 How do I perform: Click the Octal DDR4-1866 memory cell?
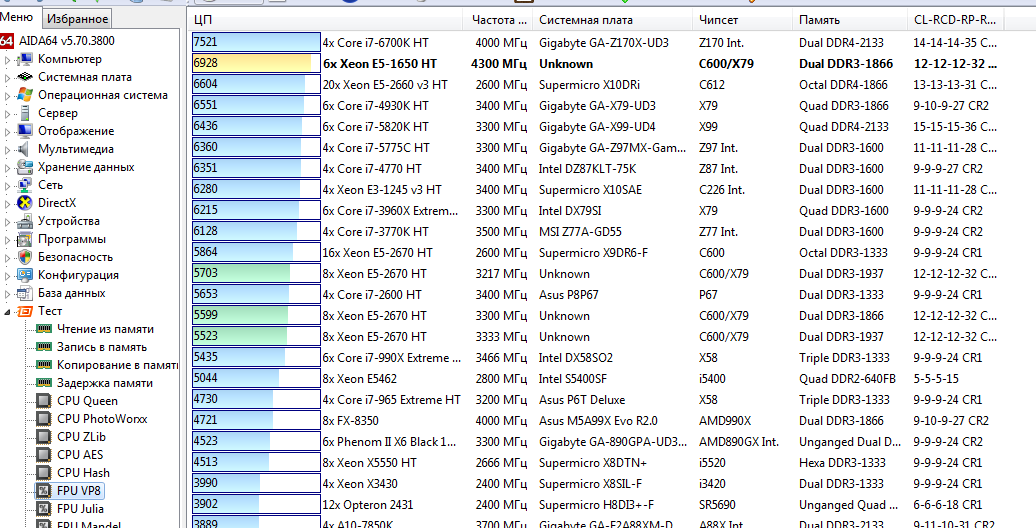point(843,85)
